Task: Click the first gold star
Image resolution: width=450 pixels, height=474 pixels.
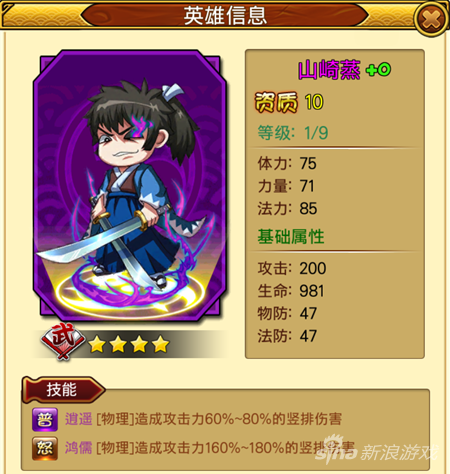Action: [97, 344]
